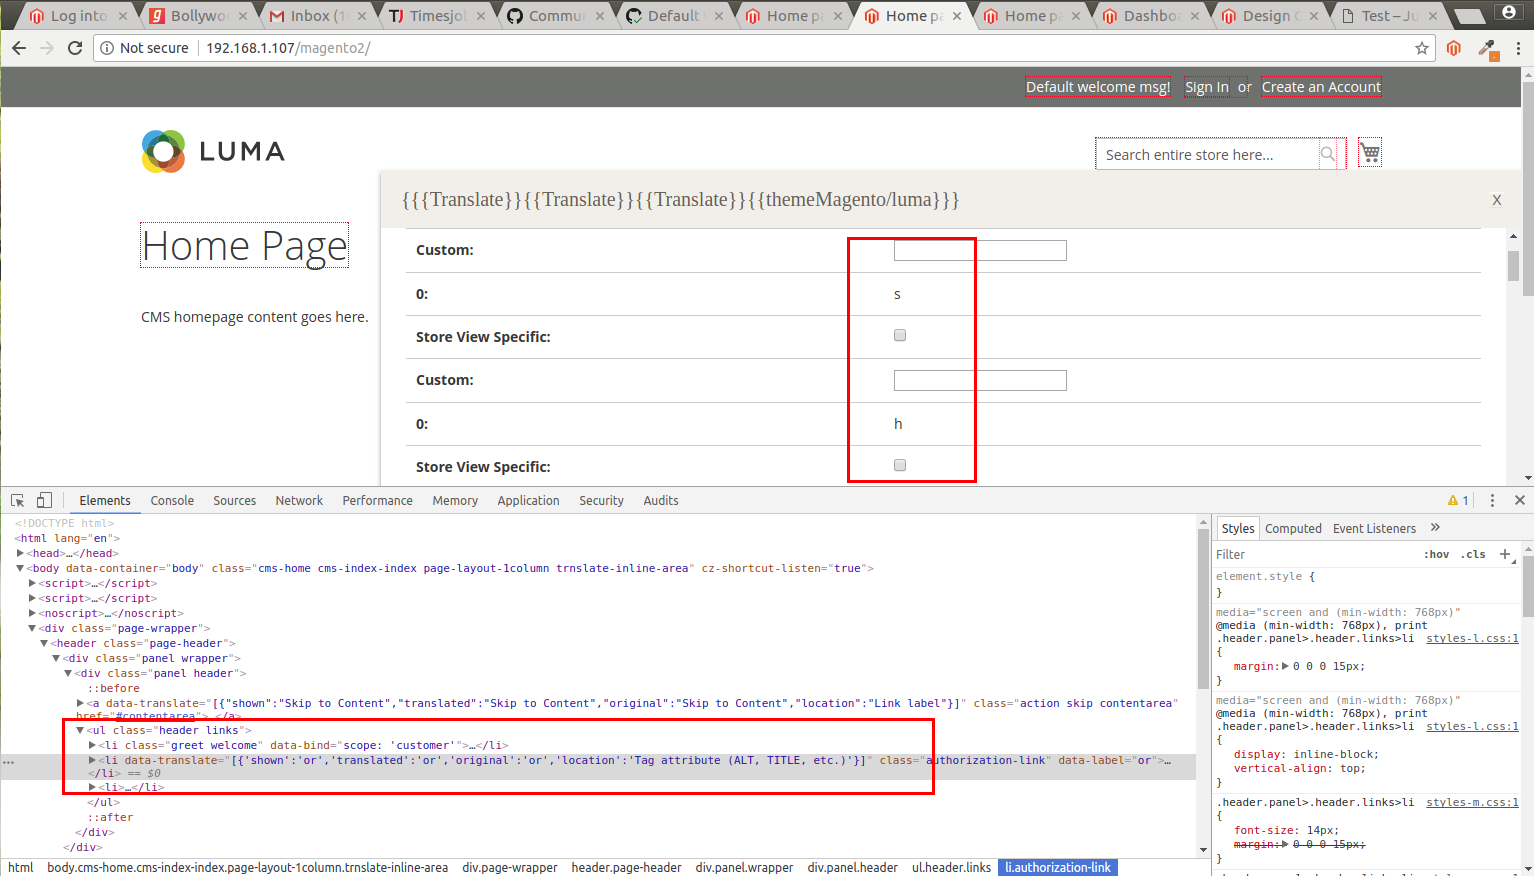This screenshot has width=1534, height=876.
Task: Collapse the div panel wrapper node
Action: [x=56, y=658]
